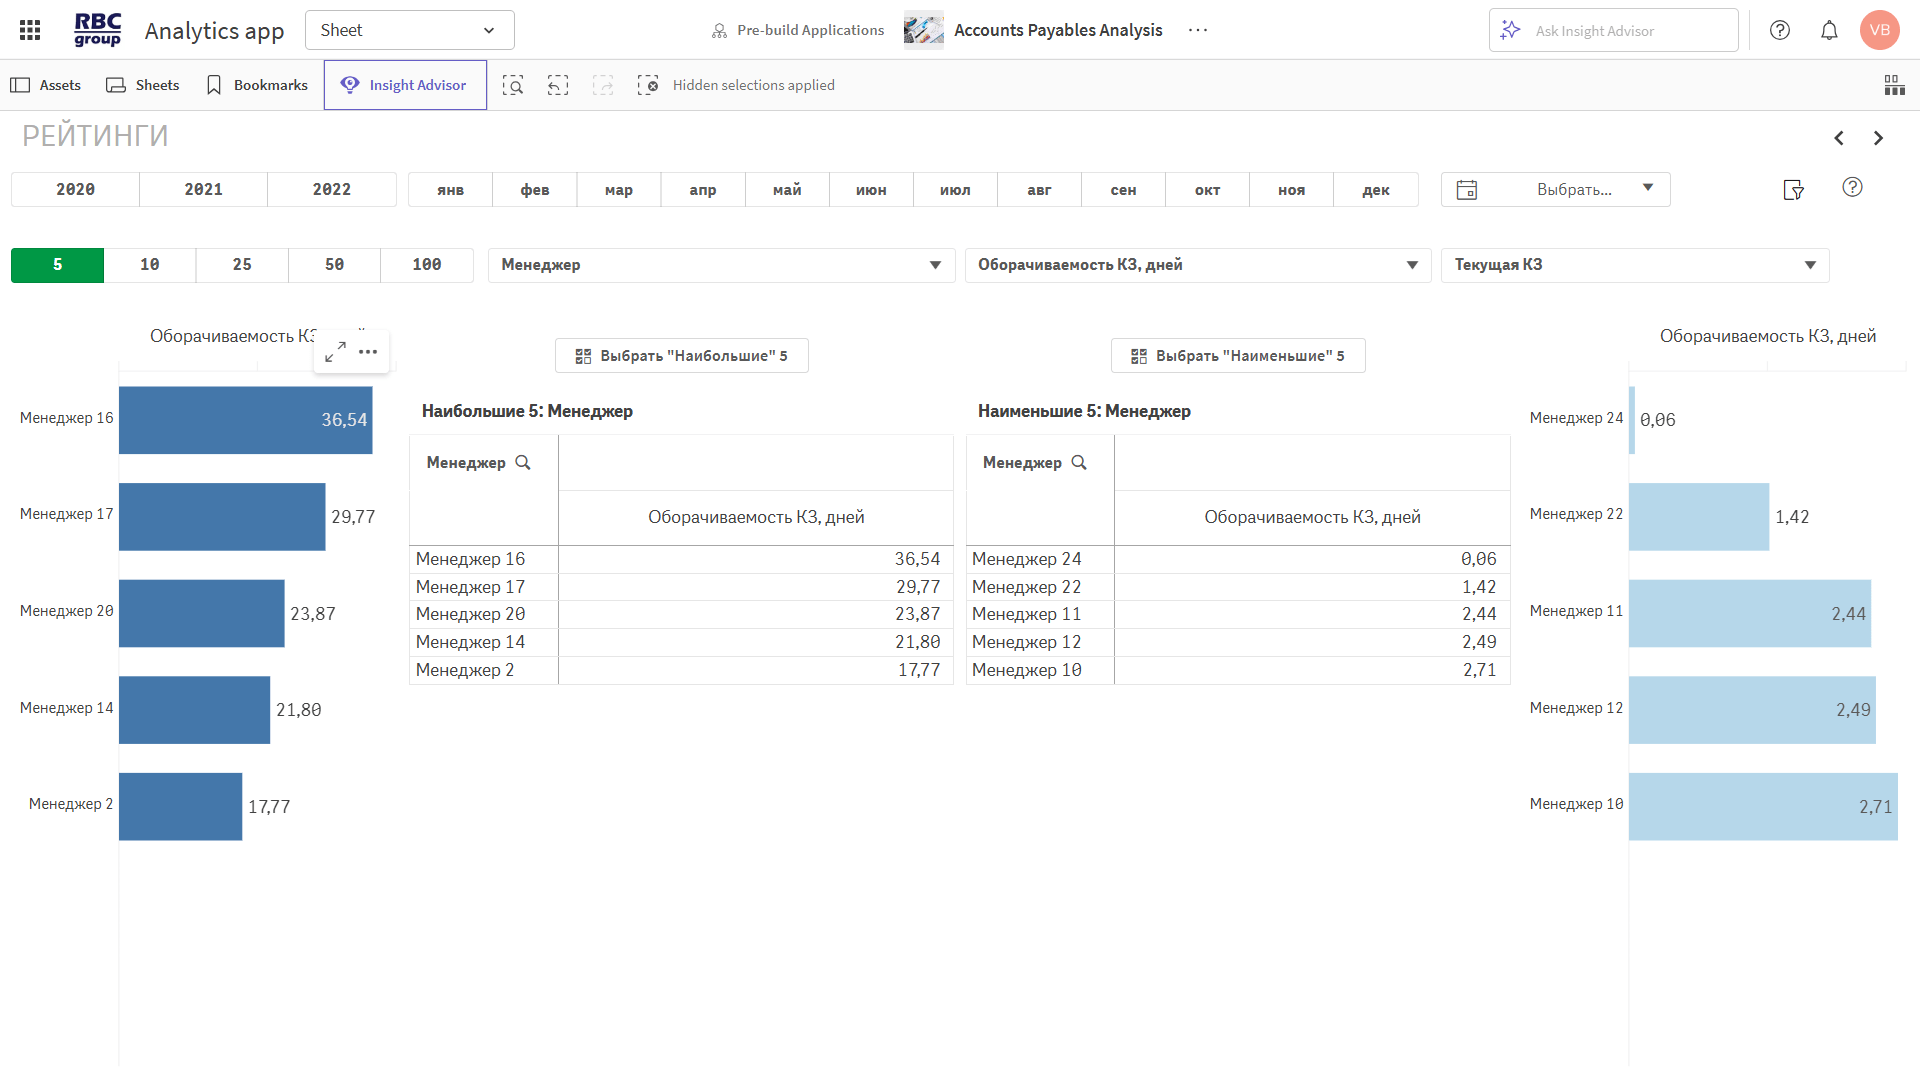Clear all selections icon
Image resolution: width=1920 pixels, height=1080 pixels.
648,85
